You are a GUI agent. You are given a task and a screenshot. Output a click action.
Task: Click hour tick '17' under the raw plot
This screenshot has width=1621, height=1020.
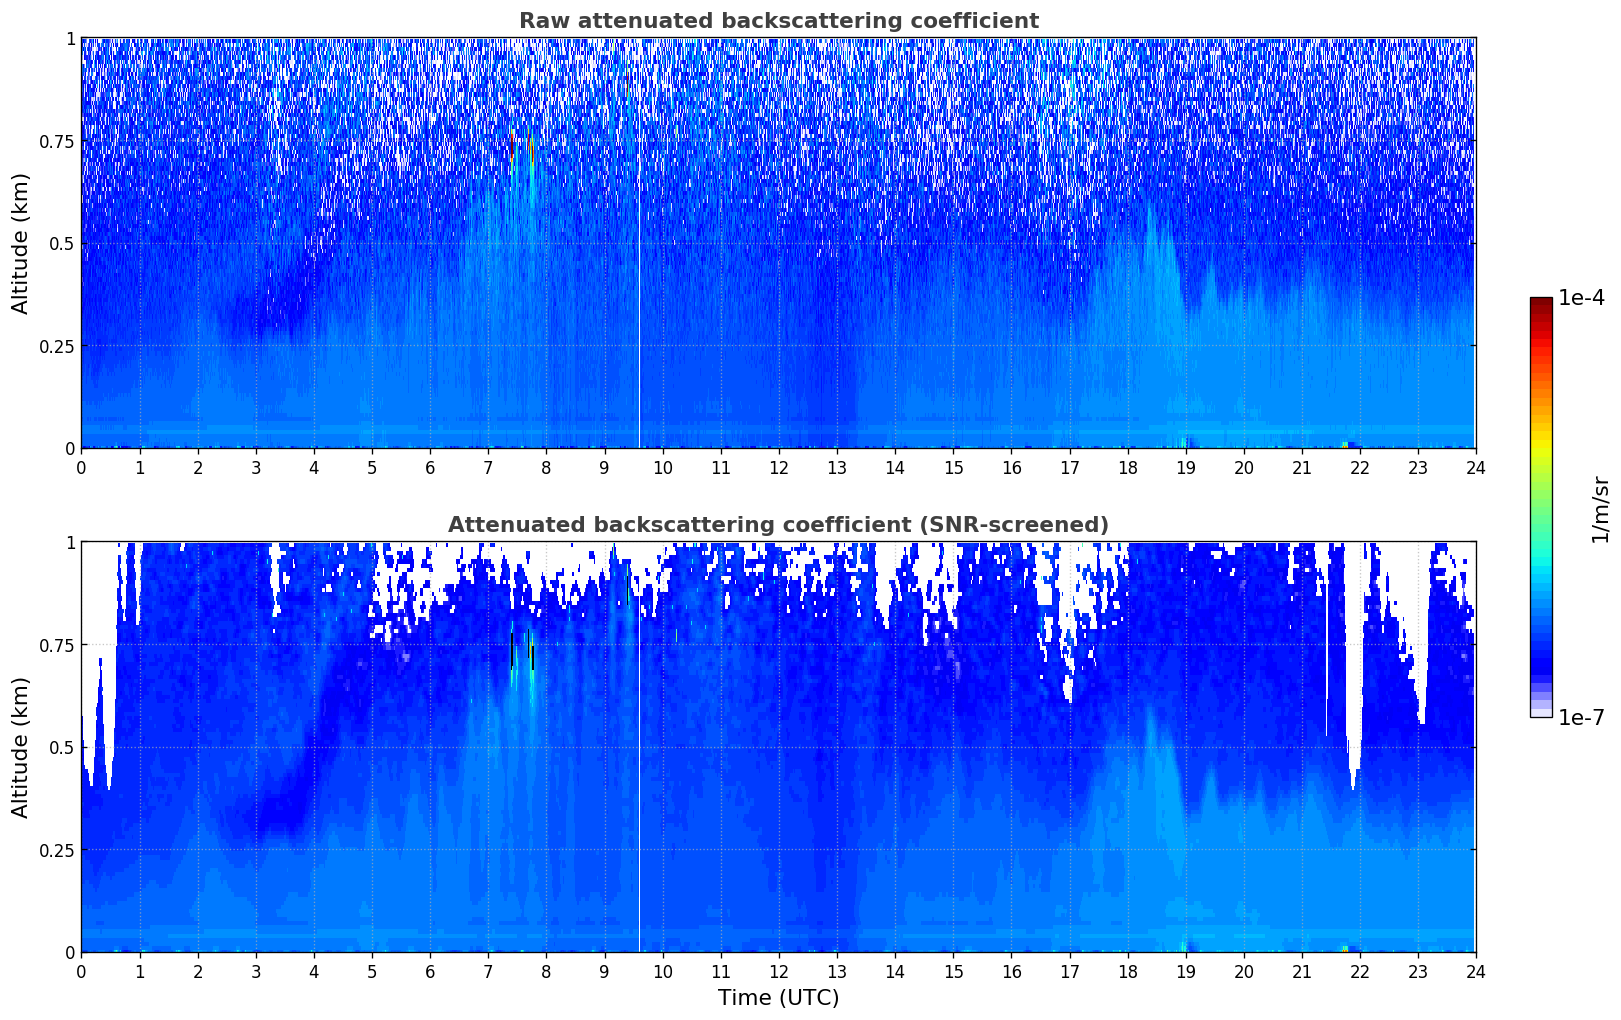click(x=1069, y=467)
